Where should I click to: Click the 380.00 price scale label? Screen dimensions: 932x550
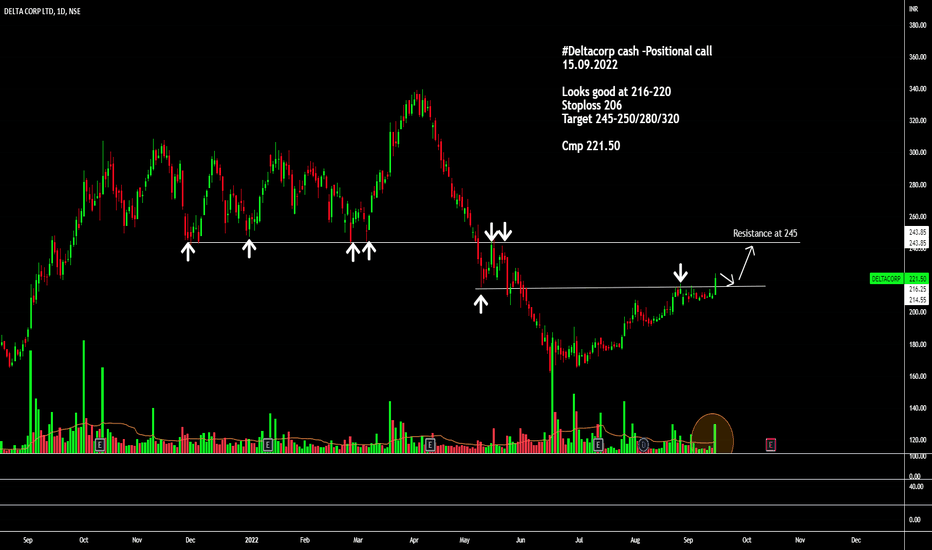coord(917,25)
